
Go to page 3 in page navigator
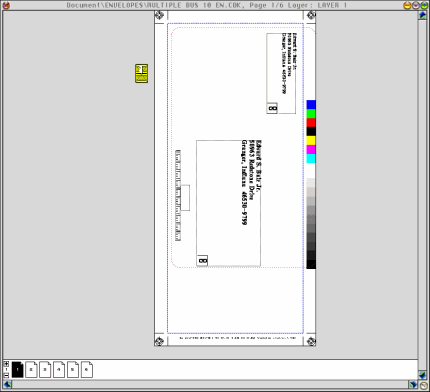[x=45, y=369]
